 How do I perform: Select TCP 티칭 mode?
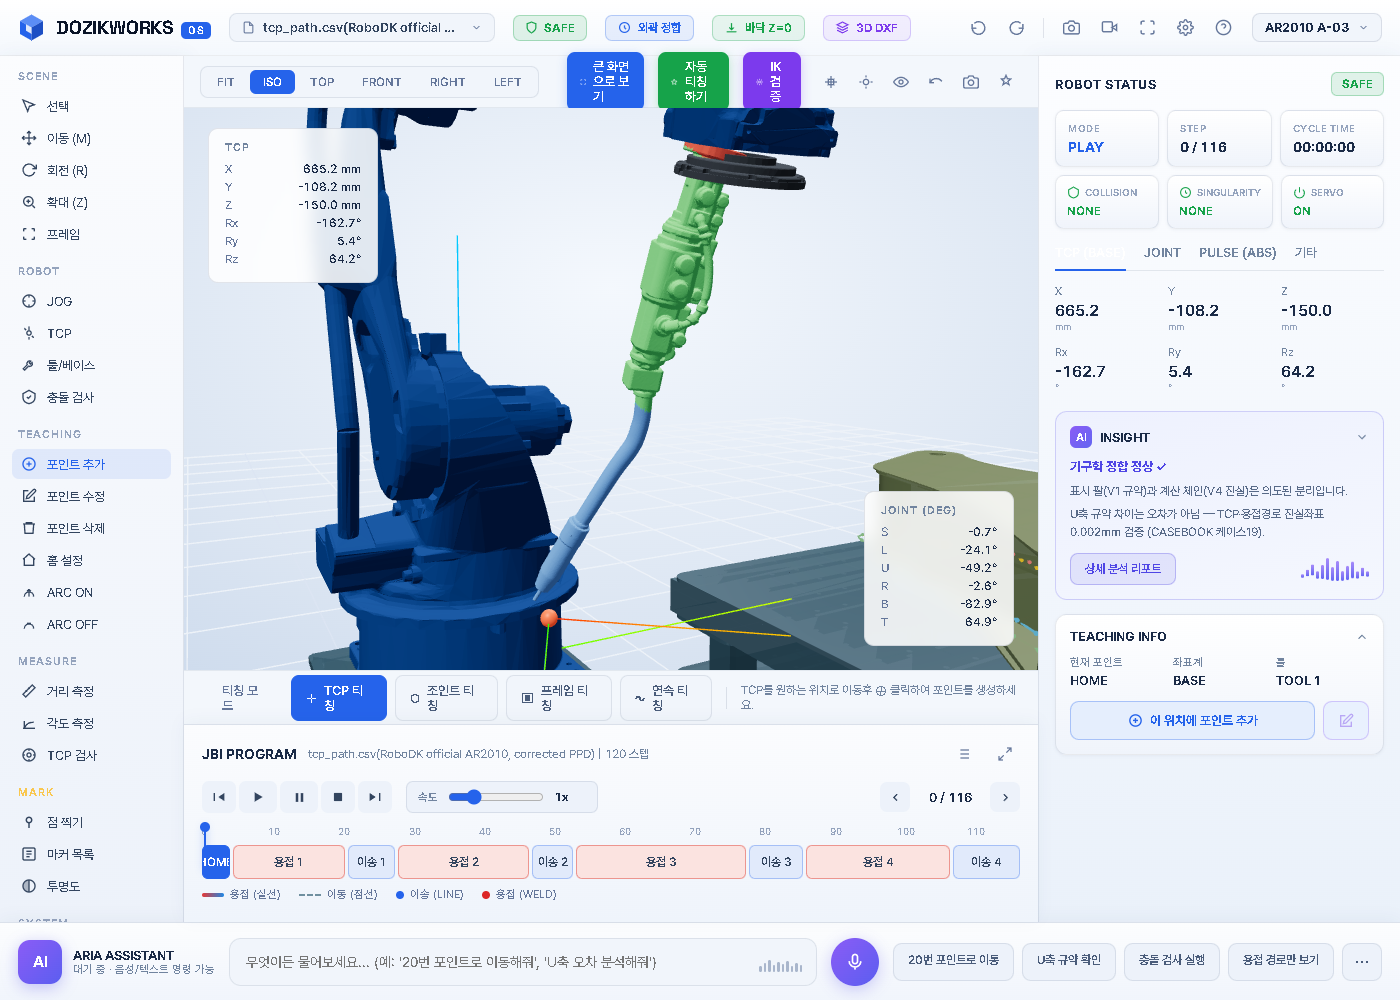(x=339, y=698)
